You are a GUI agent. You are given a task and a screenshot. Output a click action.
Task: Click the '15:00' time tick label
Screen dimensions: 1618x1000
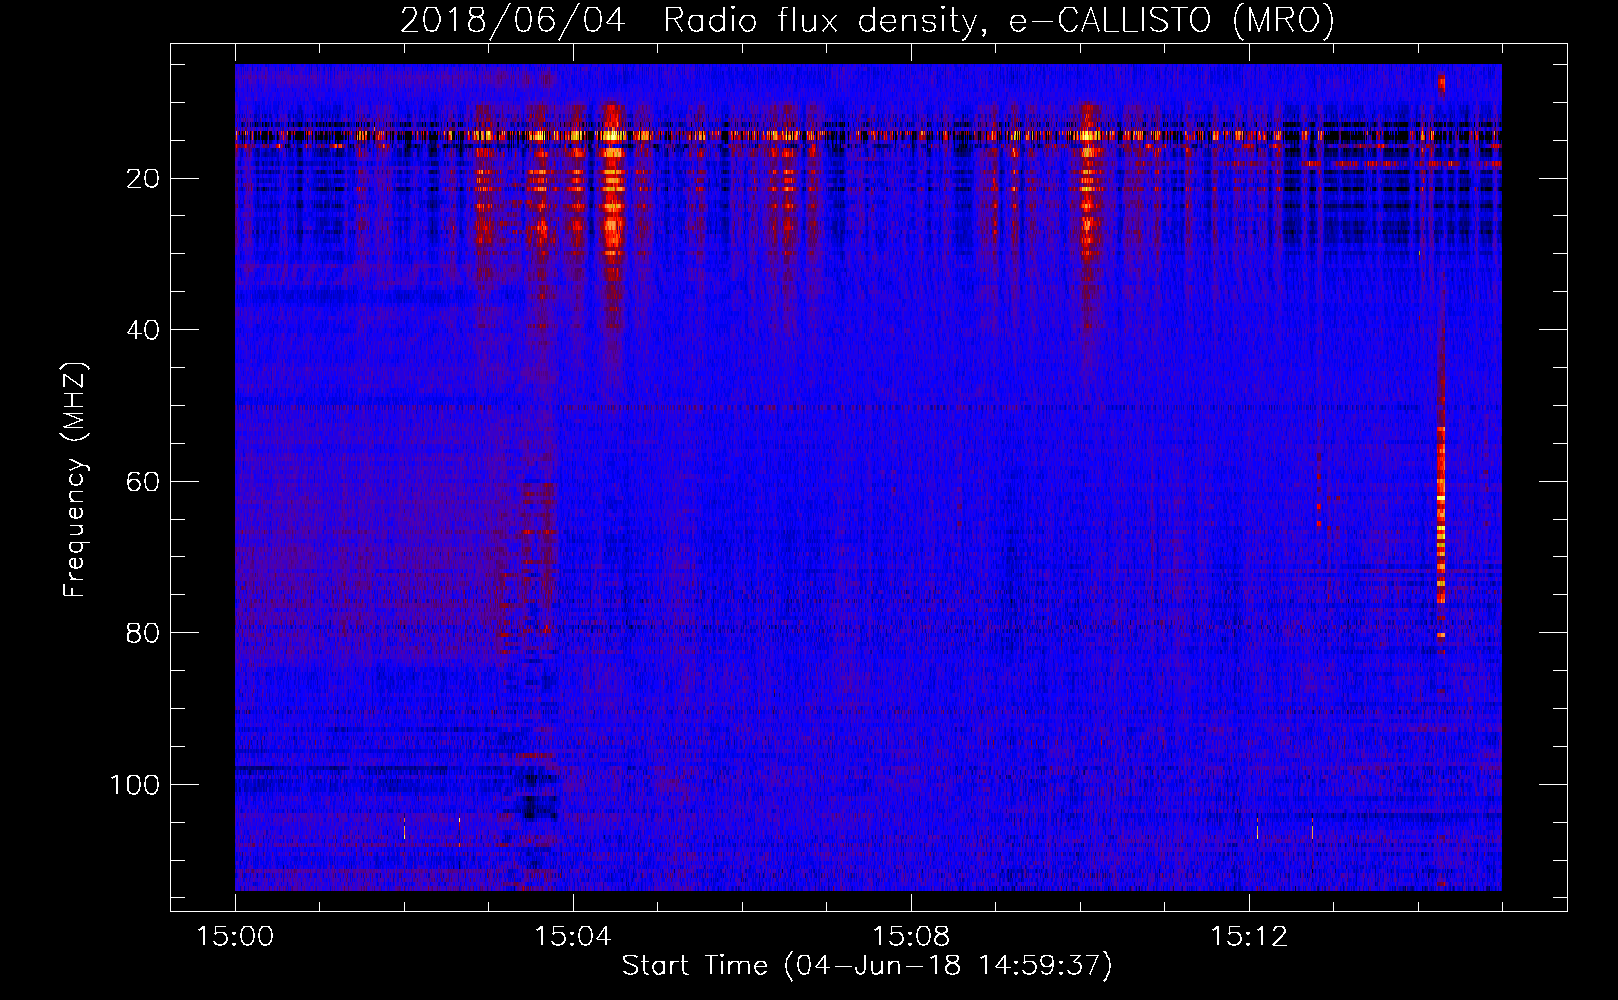tap(235, 937)
